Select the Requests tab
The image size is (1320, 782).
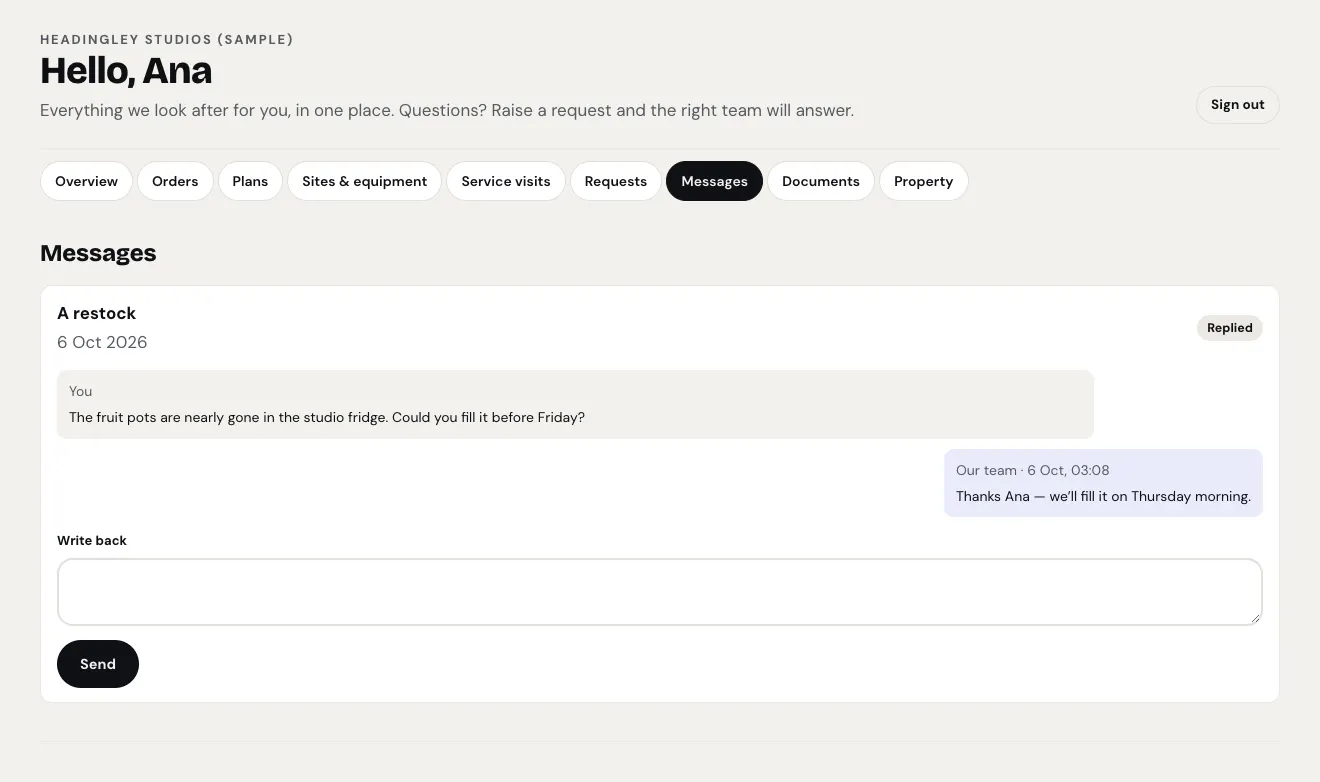tap(616, 181)
